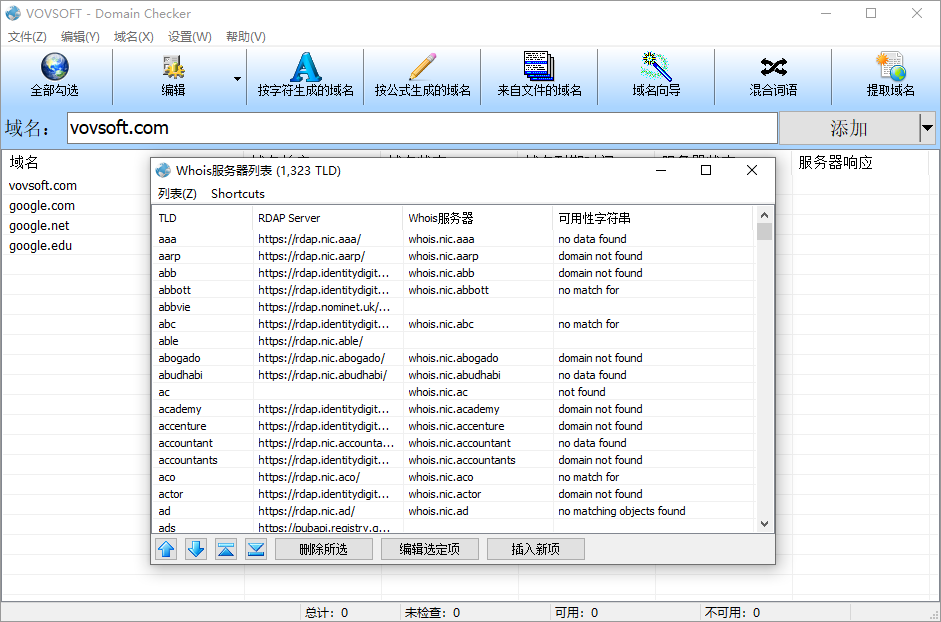Select the abbott TLD row
941x622 pixels.
(453, 290)
